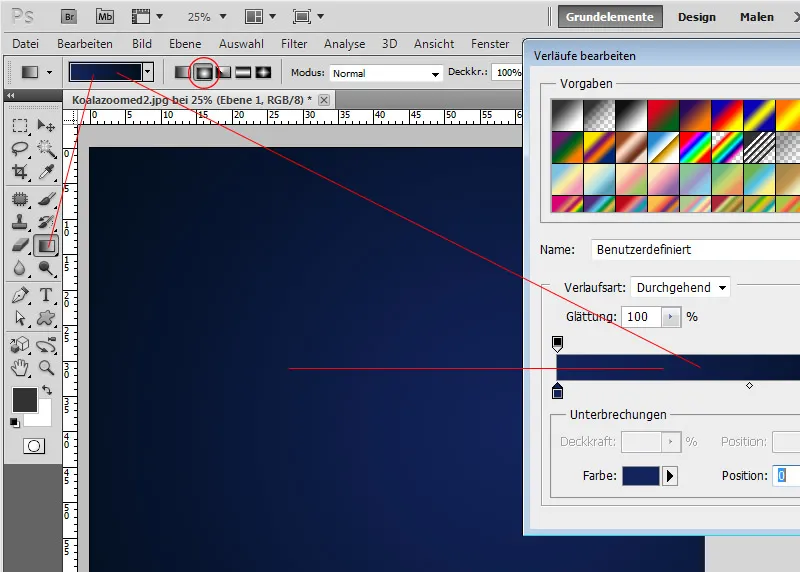Select the Path Selection tool
Image resolution: width=800 pixels, height=572 pixels.
click(x=20, y=318)
